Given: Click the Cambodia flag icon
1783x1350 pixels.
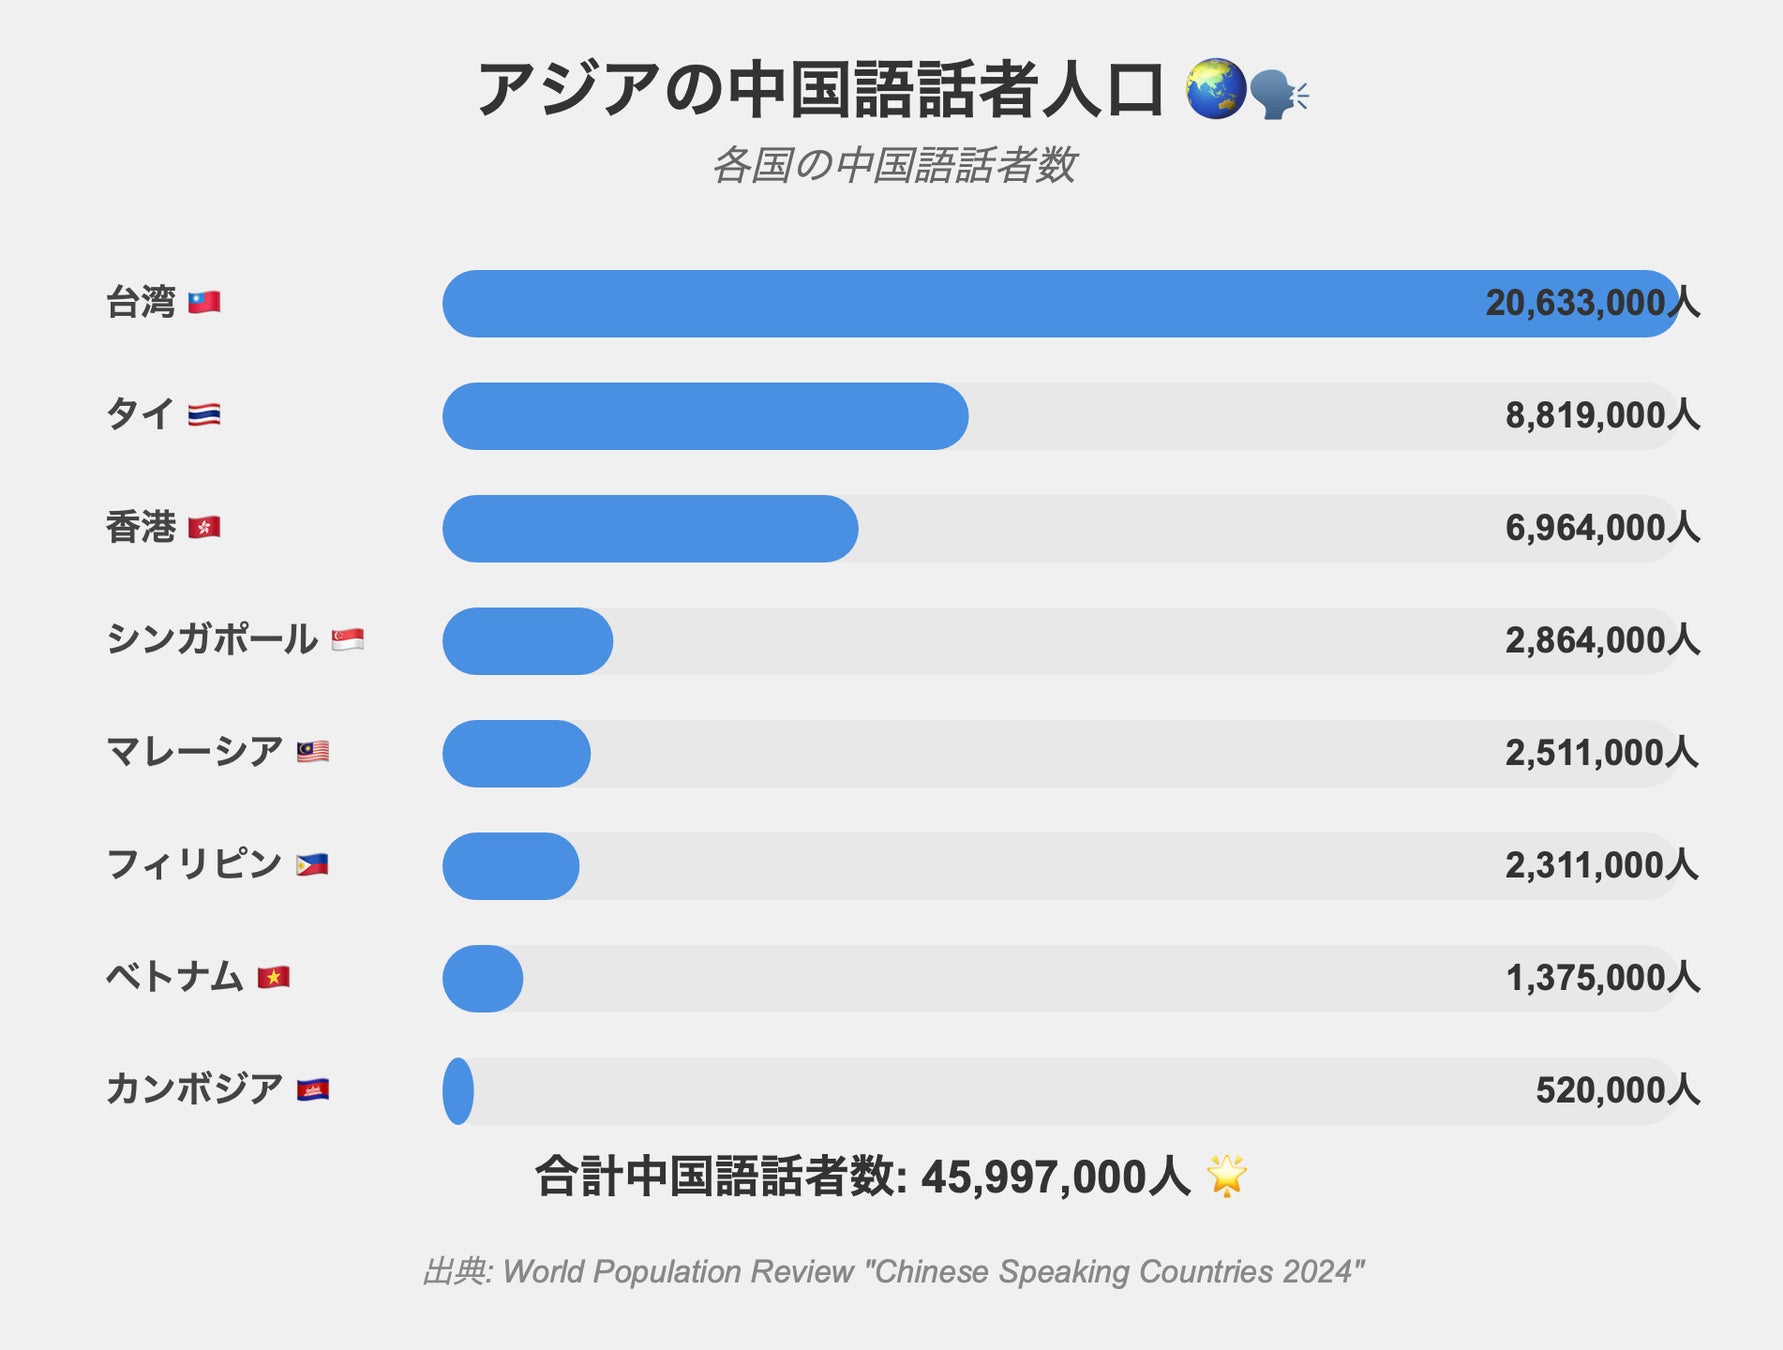Looking at the screenshot, I should pos(313,1090).
